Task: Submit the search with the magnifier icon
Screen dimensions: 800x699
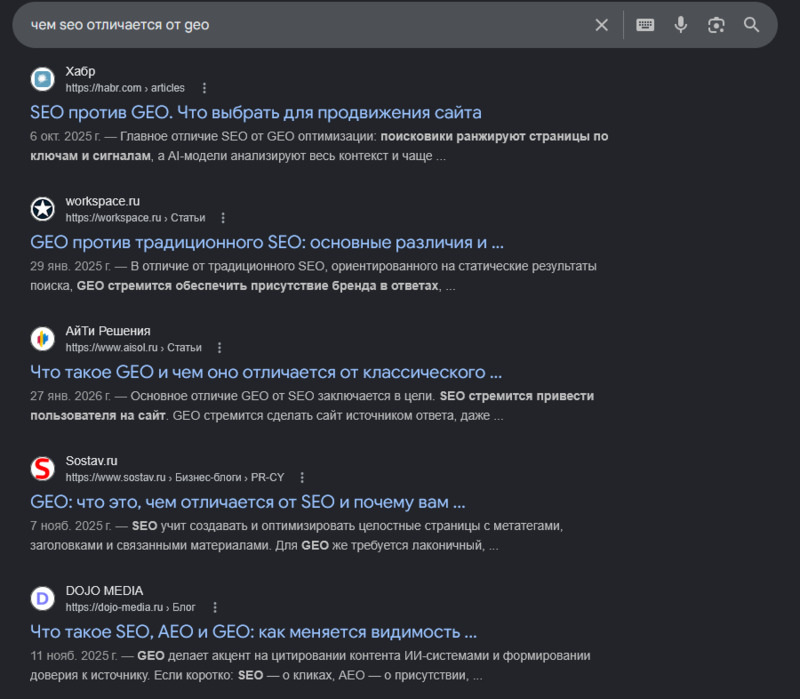Action: pos(751,24)
